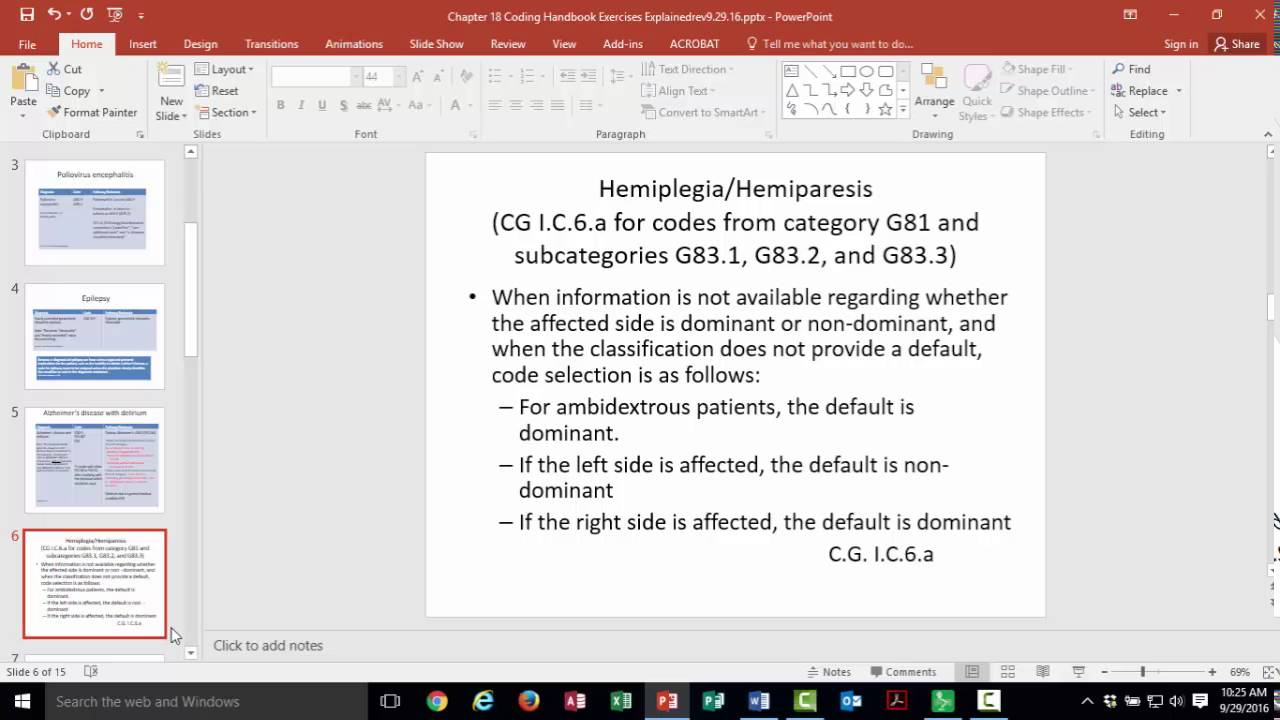Open Google Chrome from taskbar
This screenshot has height=720, width=1280.
point(437,701)
